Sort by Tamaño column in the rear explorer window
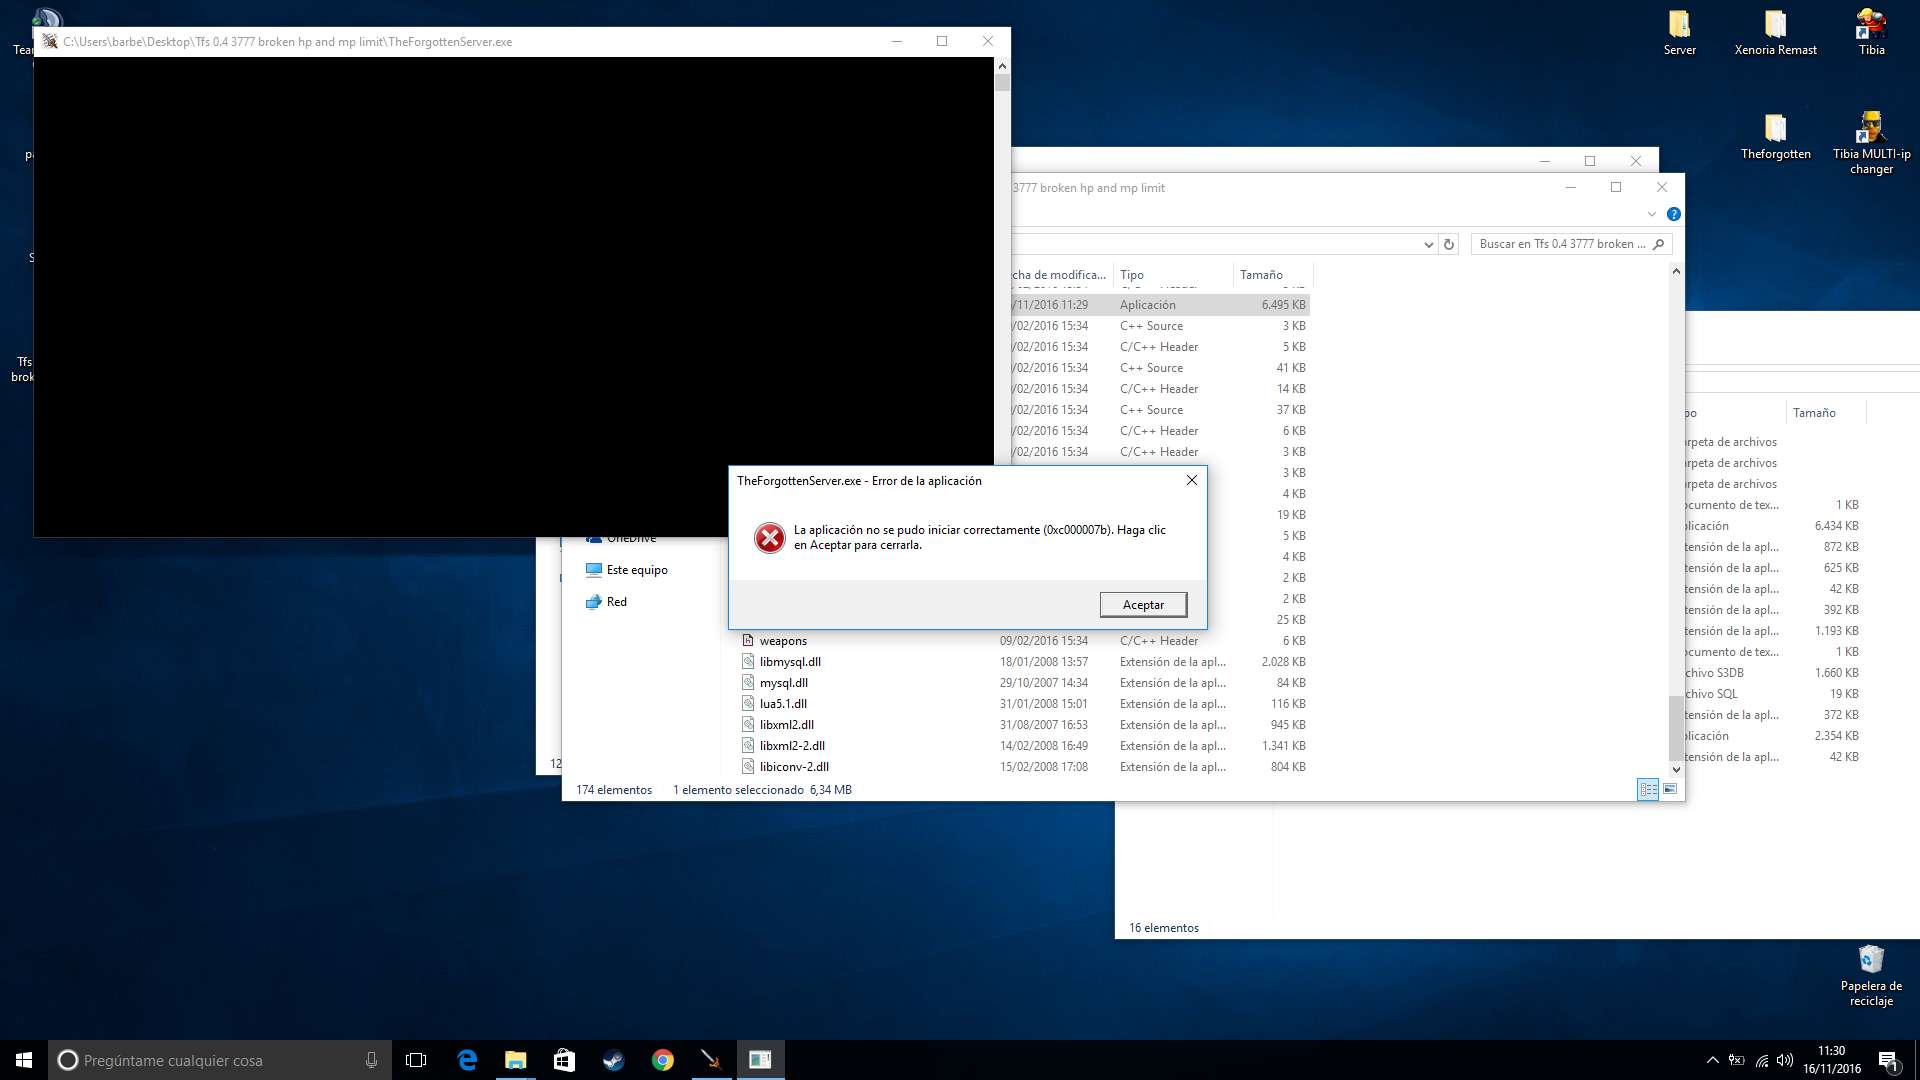This screenshot has height=1080, width=1920. coord(1825,413)
